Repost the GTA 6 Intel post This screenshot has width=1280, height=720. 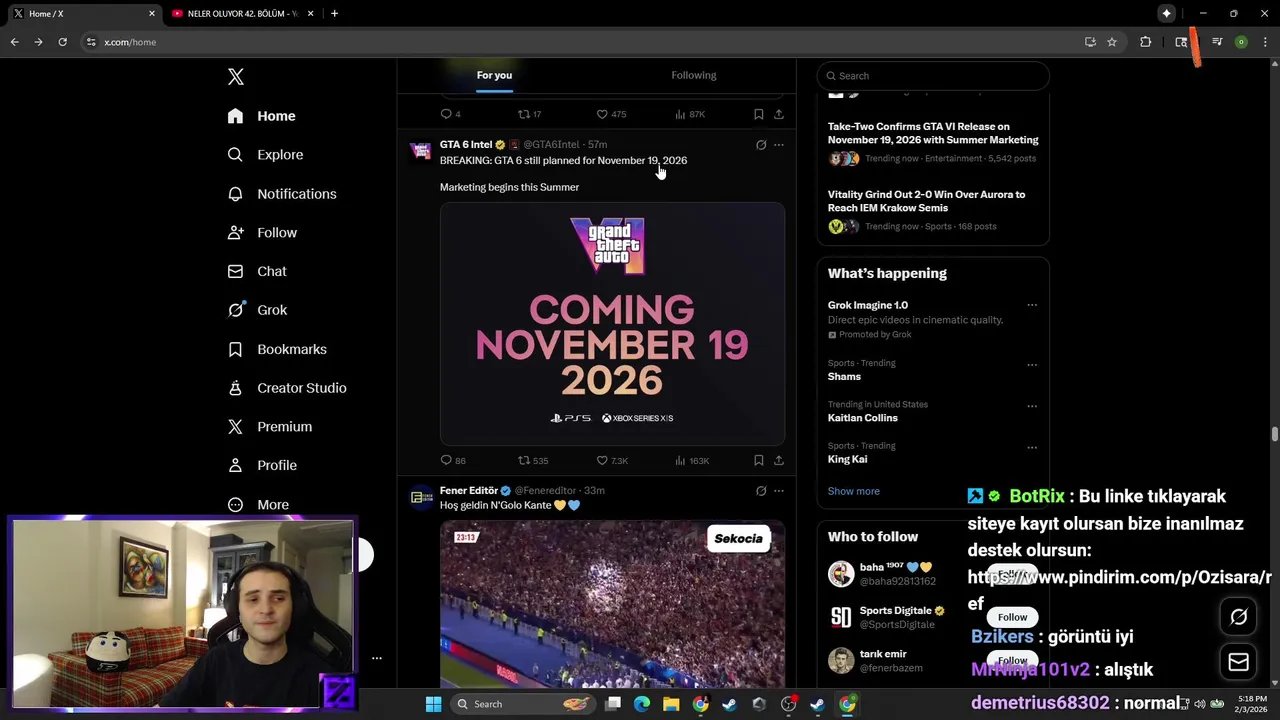tap(532, 461)
